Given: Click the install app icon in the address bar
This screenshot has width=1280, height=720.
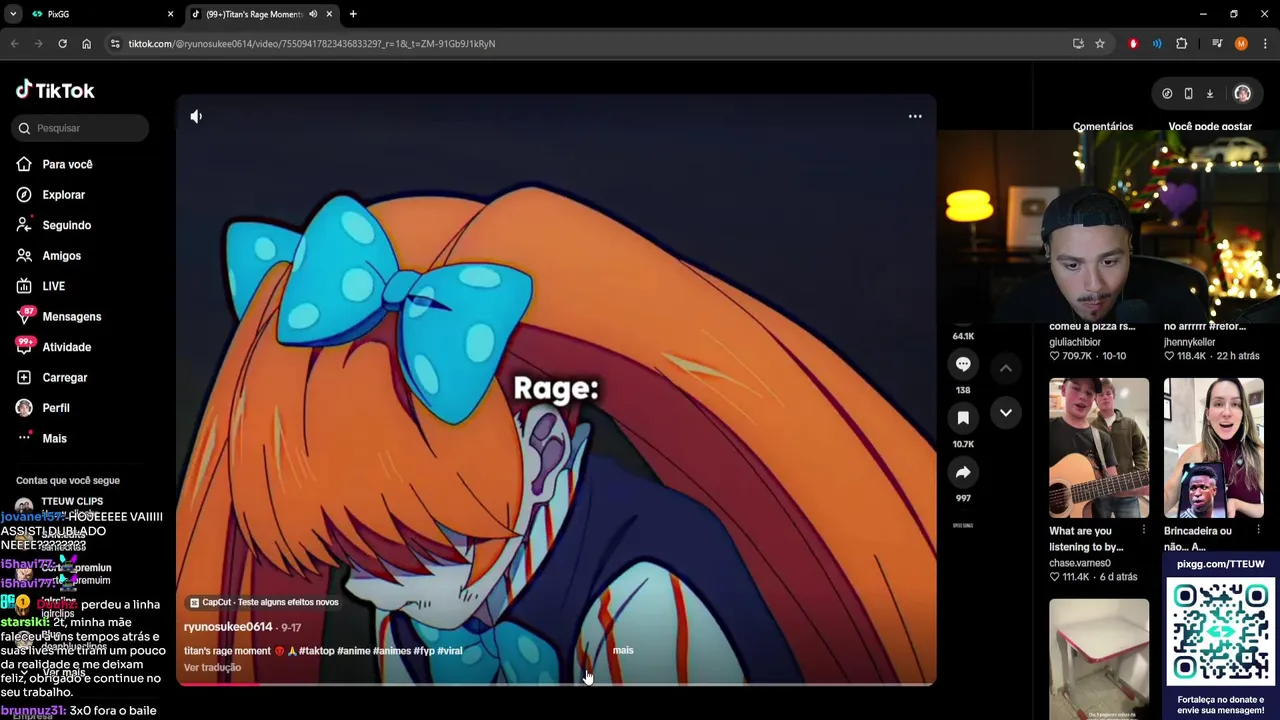Looking at the screenshot, I should pyautogui.click(x=1078, y=44).
